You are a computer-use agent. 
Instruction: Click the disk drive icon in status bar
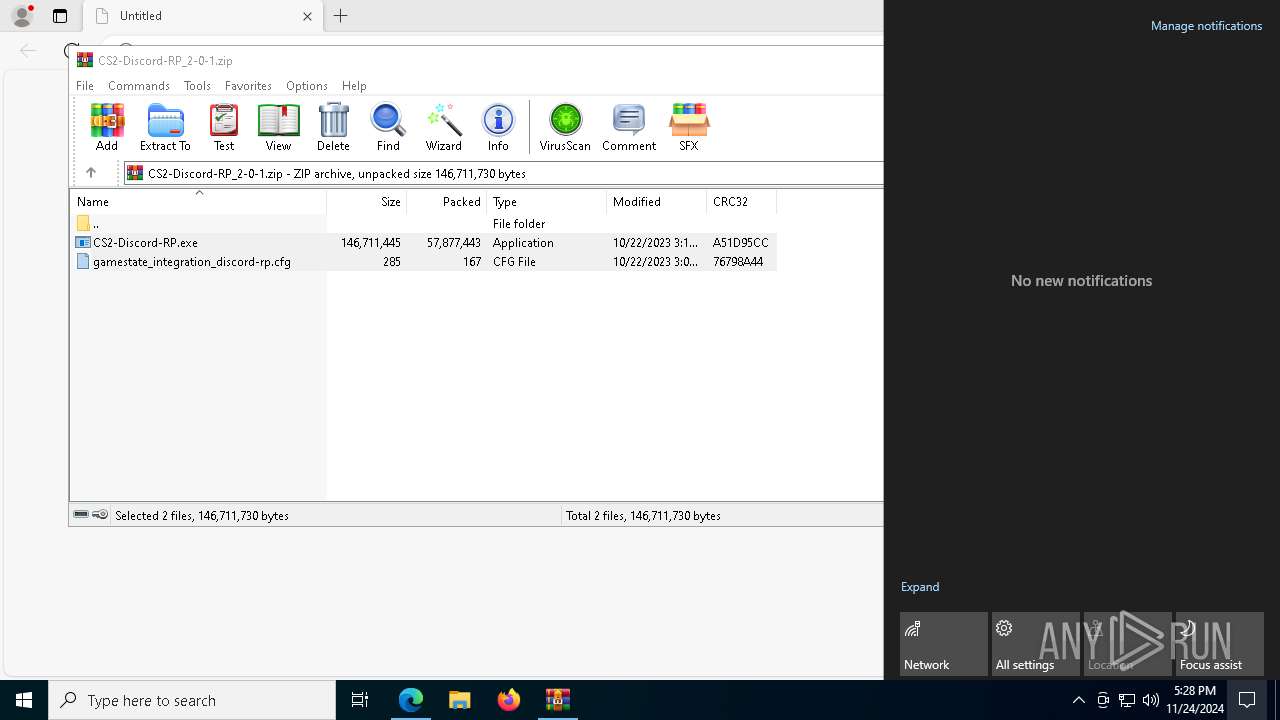[x=81, y=515]
